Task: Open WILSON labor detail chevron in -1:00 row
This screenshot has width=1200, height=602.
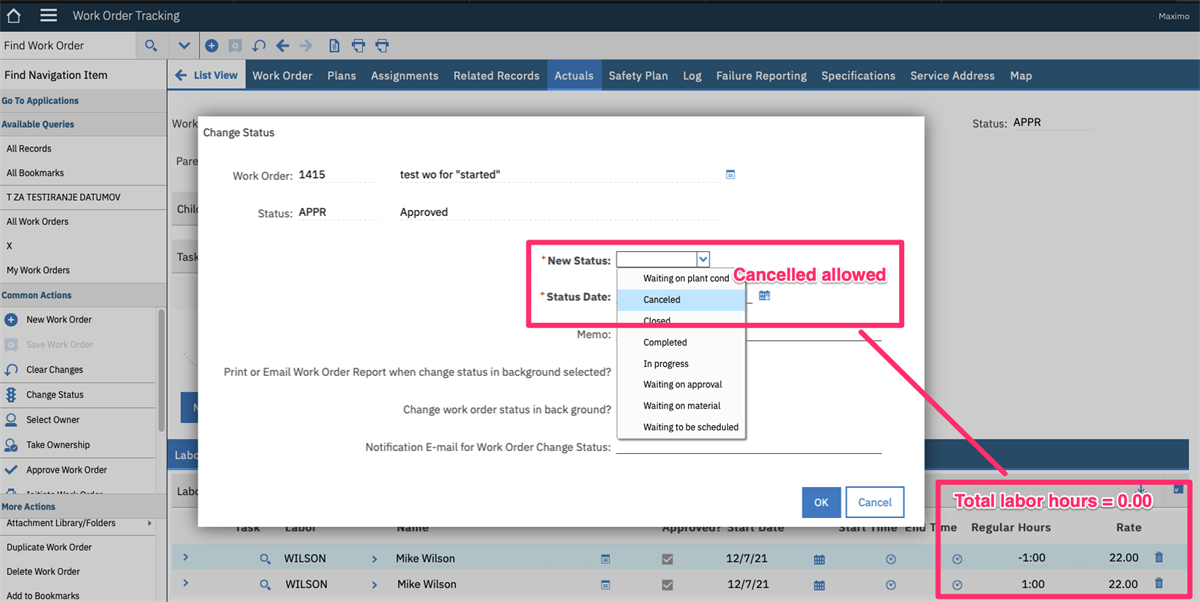Action: click(375, 558)
